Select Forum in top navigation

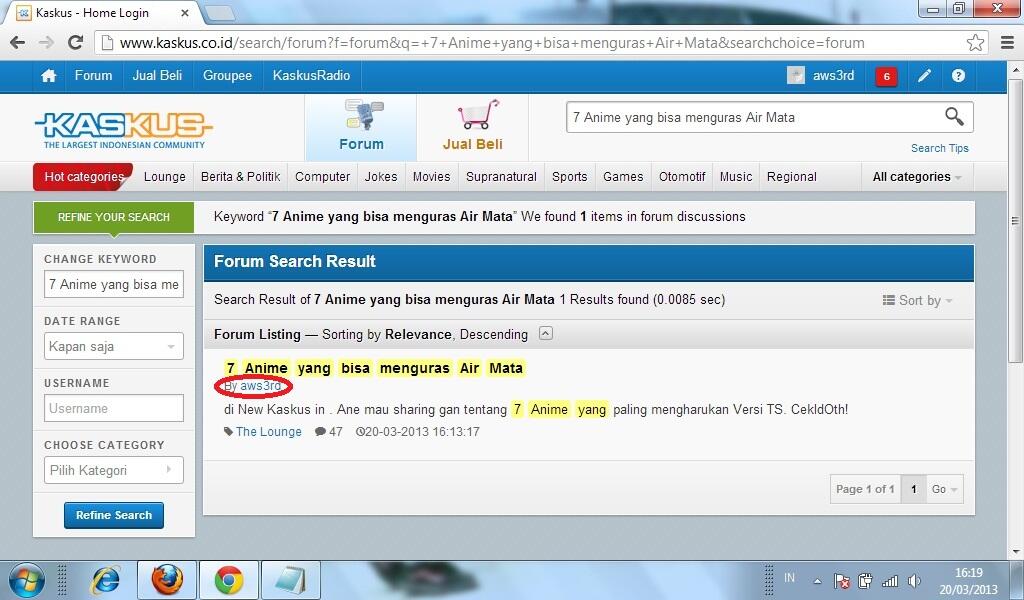point(93,76)
